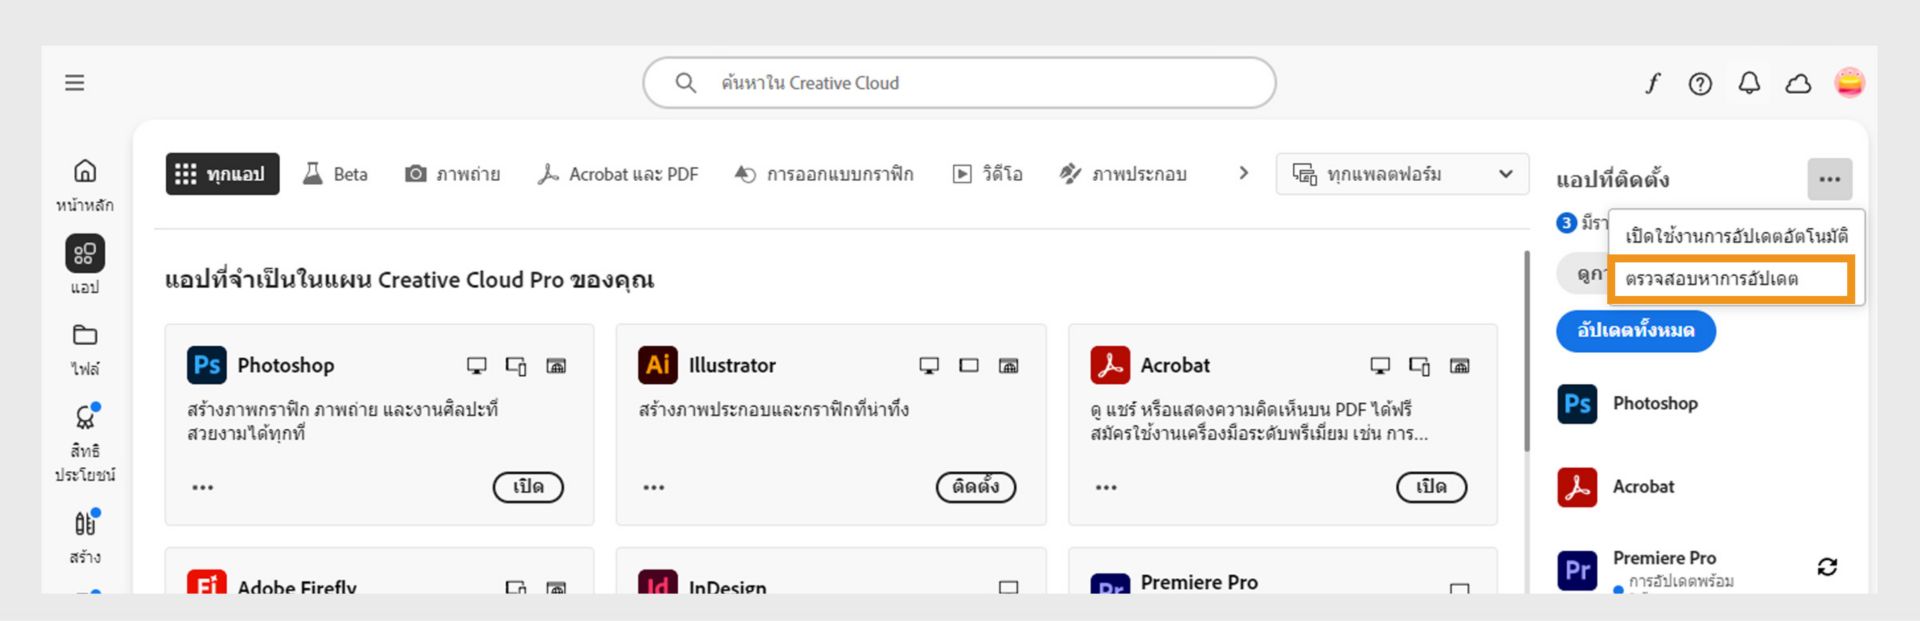This screenshot has width=1920, height=621.
Task: Click the desktop platform icon on Photoshop card
Action: point(477,366)
